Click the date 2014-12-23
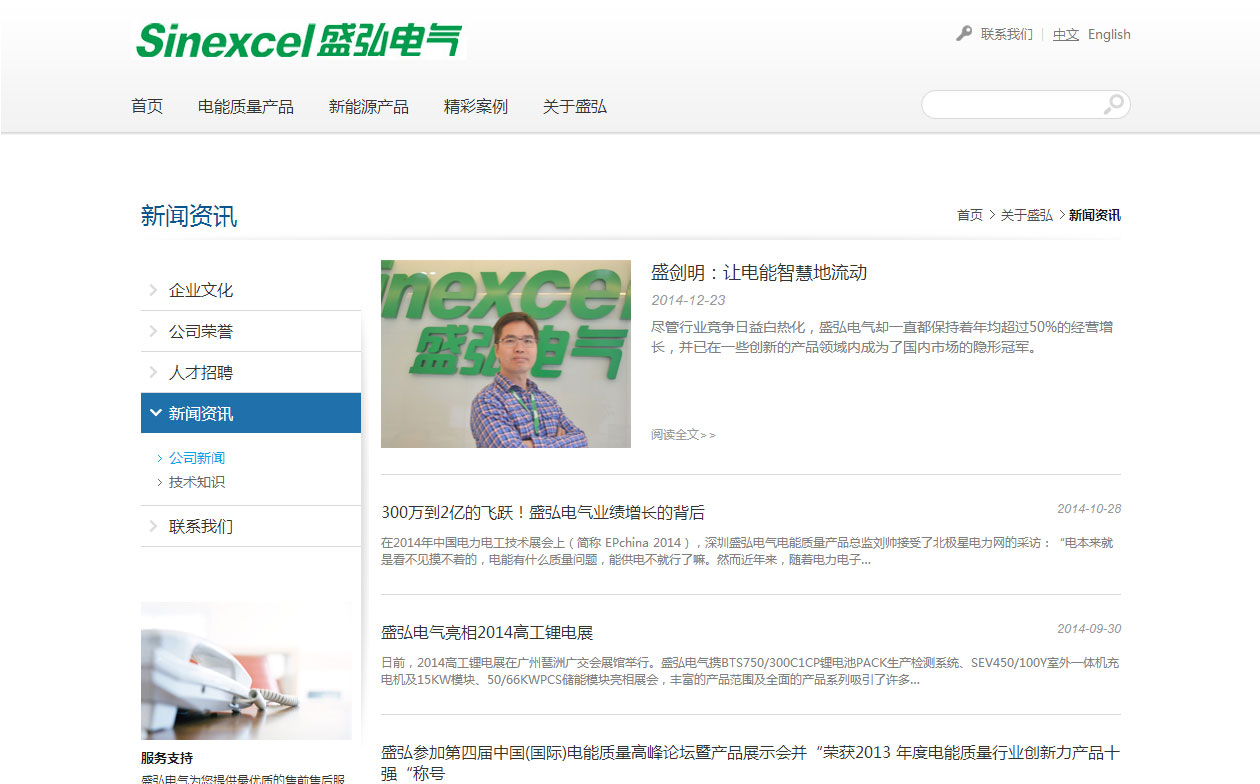 tap(688, 300)
